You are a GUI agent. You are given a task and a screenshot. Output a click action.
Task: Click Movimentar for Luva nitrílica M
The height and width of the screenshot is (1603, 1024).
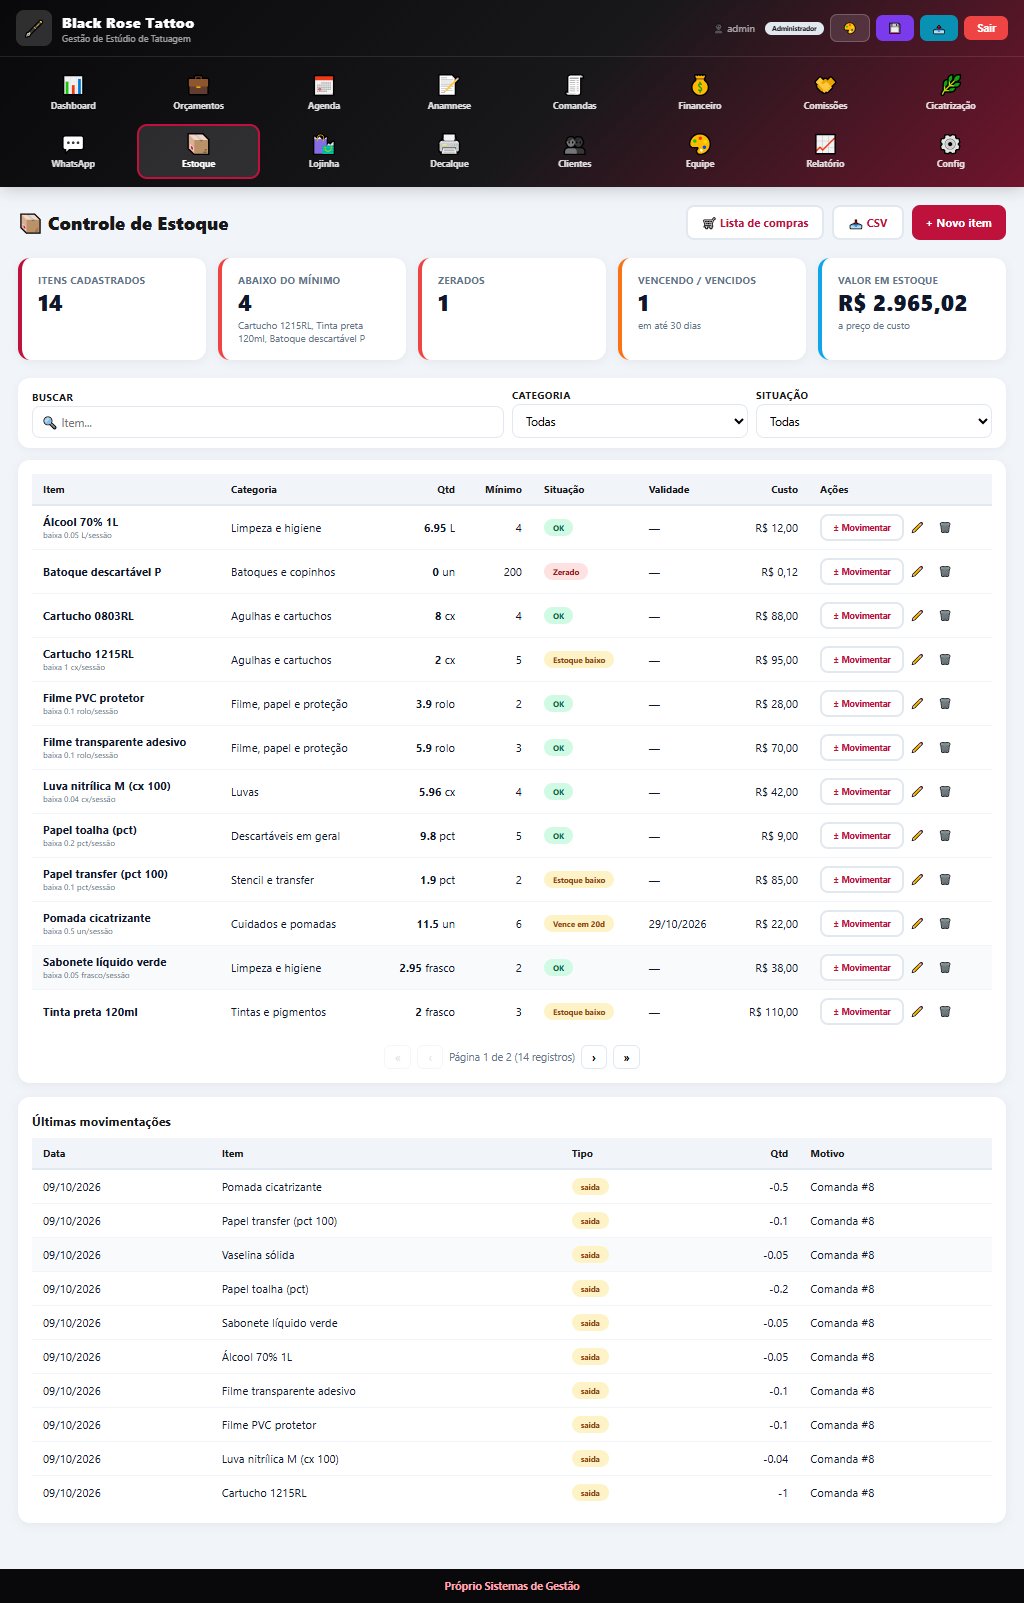point(862,791)
